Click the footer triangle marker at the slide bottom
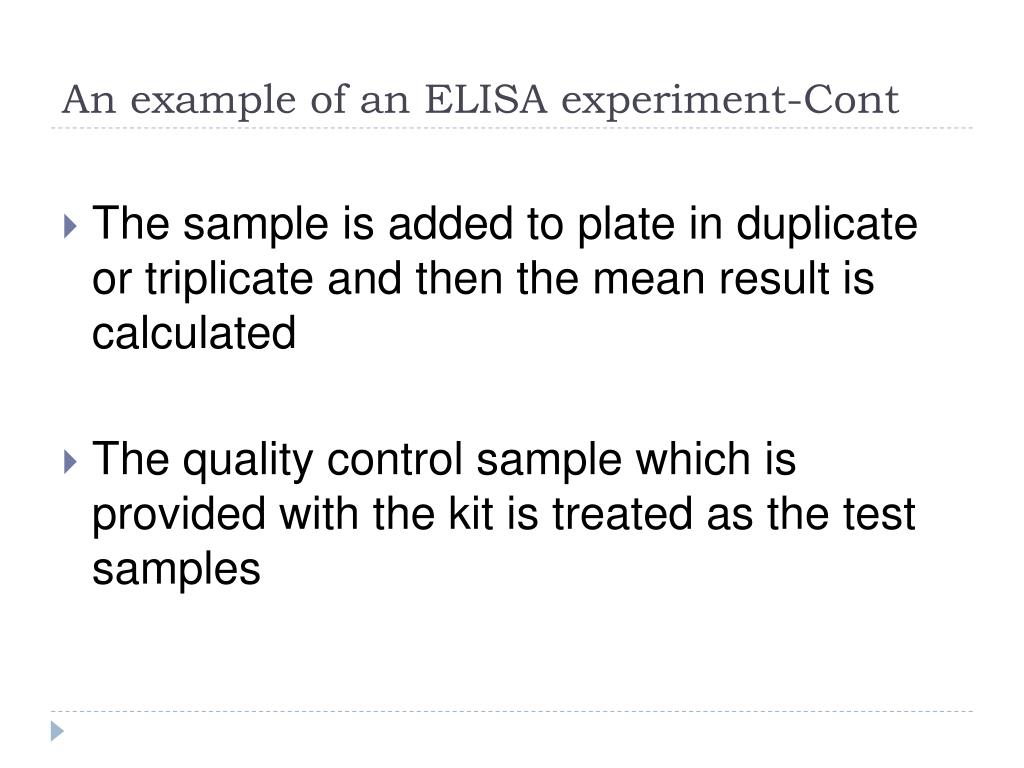The height and width of the screenshot is (768, 1024). pyautogui.click(x=57, y=731)
